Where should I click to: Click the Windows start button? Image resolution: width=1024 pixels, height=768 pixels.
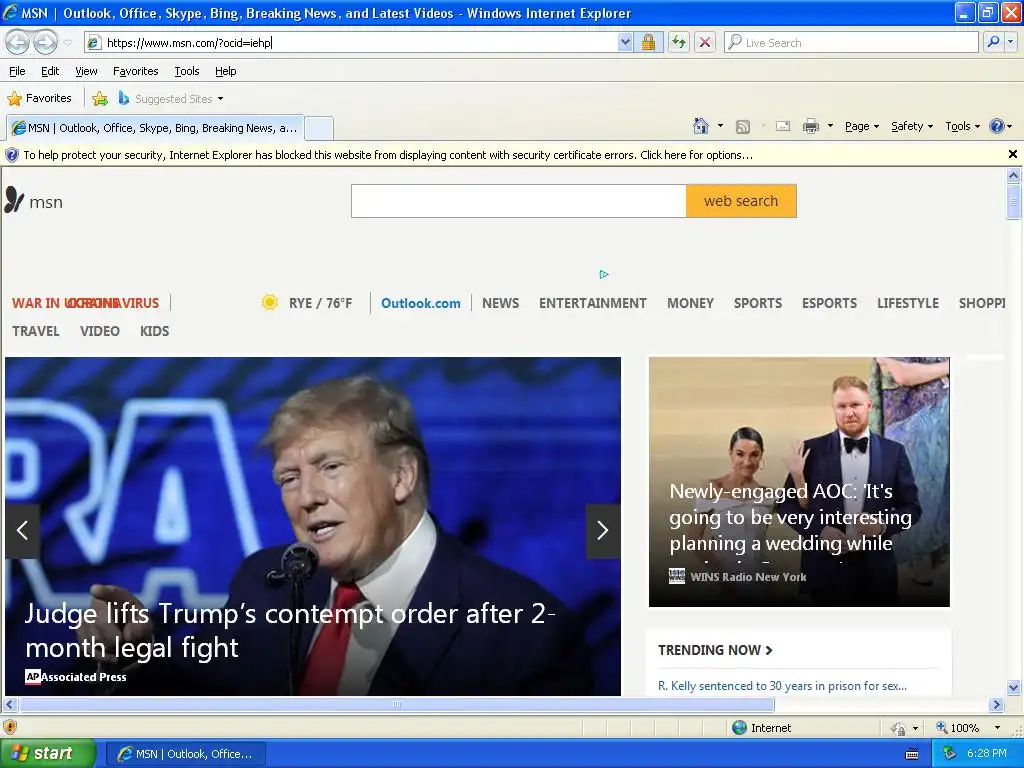click(x=48, y=754)
